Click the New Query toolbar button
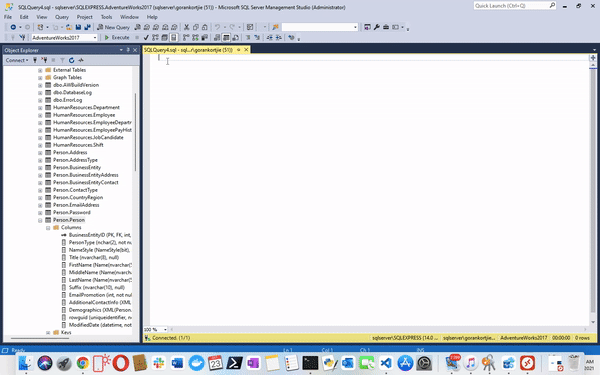Image resolution: width=600 pixels, height=375 pixels. pos(113,27)
